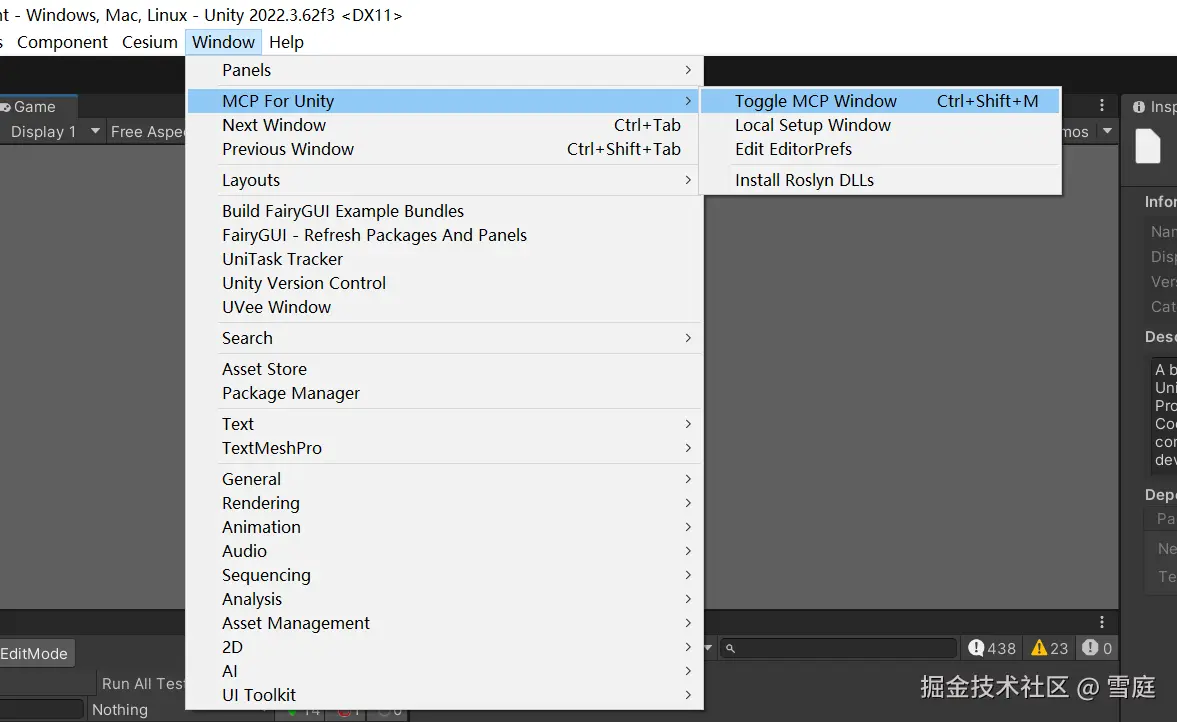
Task: Select FairyGUI Refresh Packages And Panels
Action: pos(444,235)
